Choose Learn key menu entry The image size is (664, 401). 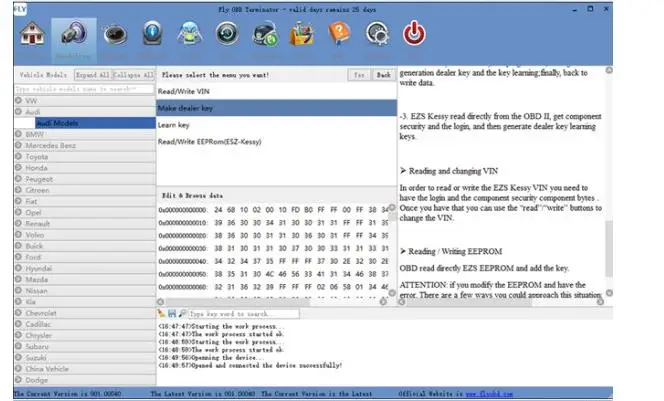[x=277, y=125]
